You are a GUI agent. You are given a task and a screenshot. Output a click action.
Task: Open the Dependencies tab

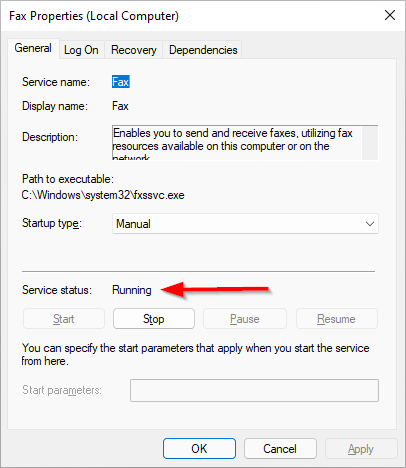pos(203,50)
